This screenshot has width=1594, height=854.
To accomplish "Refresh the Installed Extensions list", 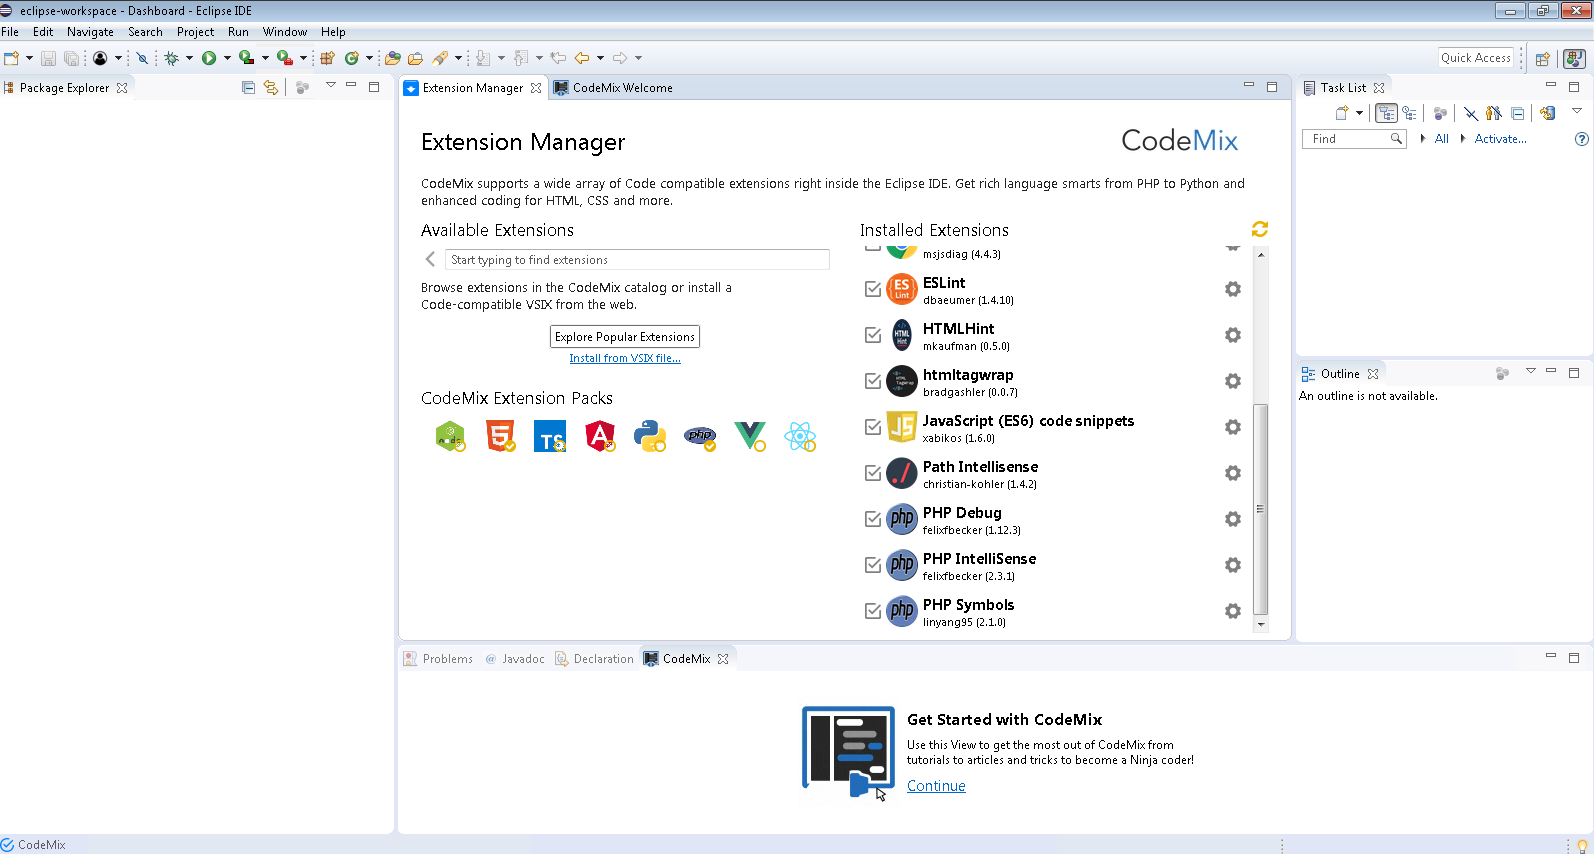I will pos(1259,229).
